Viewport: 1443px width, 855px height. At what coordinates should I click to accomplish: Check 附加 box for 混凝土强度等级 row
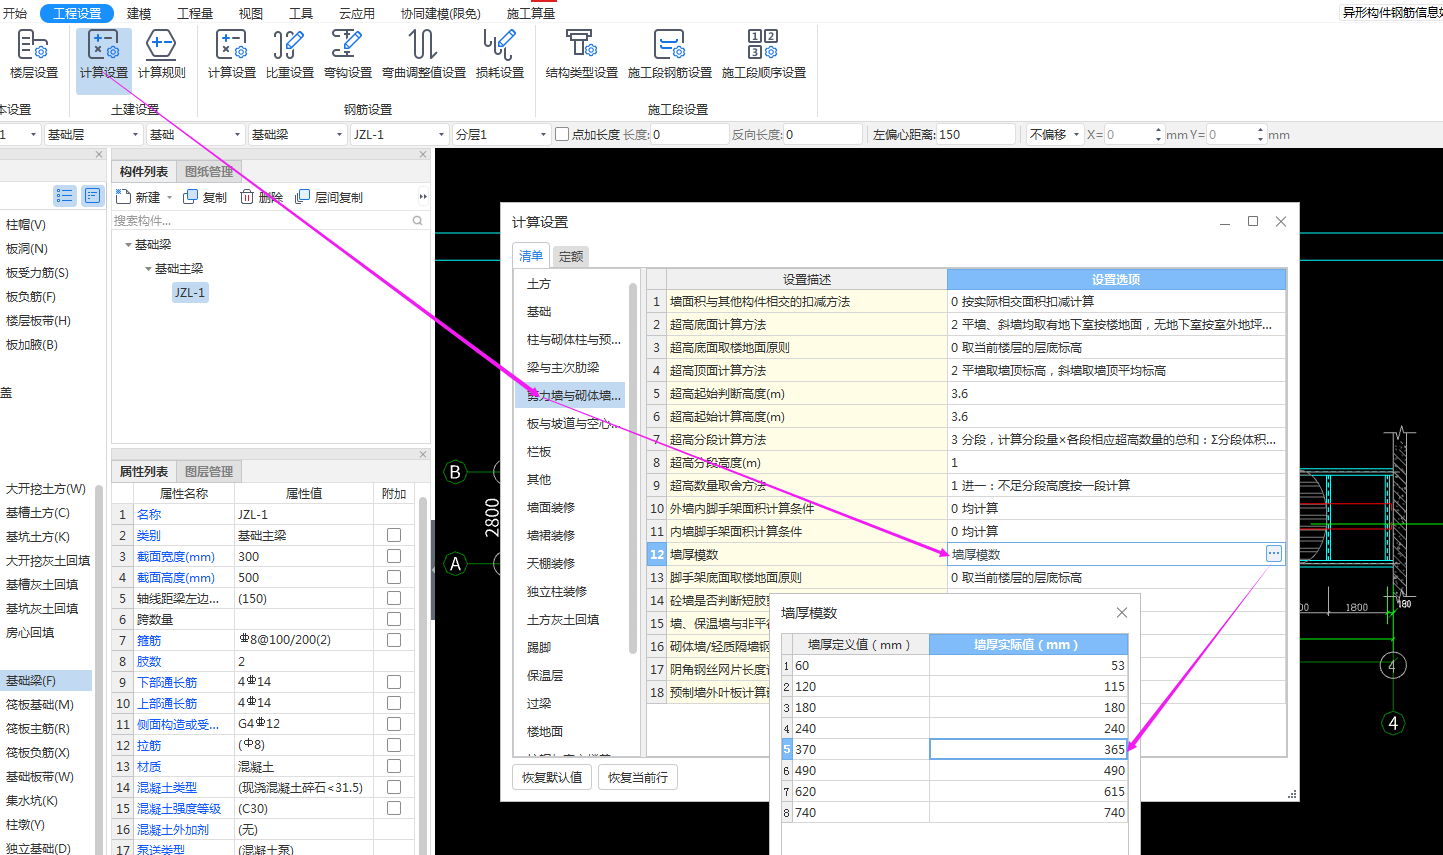394,808
